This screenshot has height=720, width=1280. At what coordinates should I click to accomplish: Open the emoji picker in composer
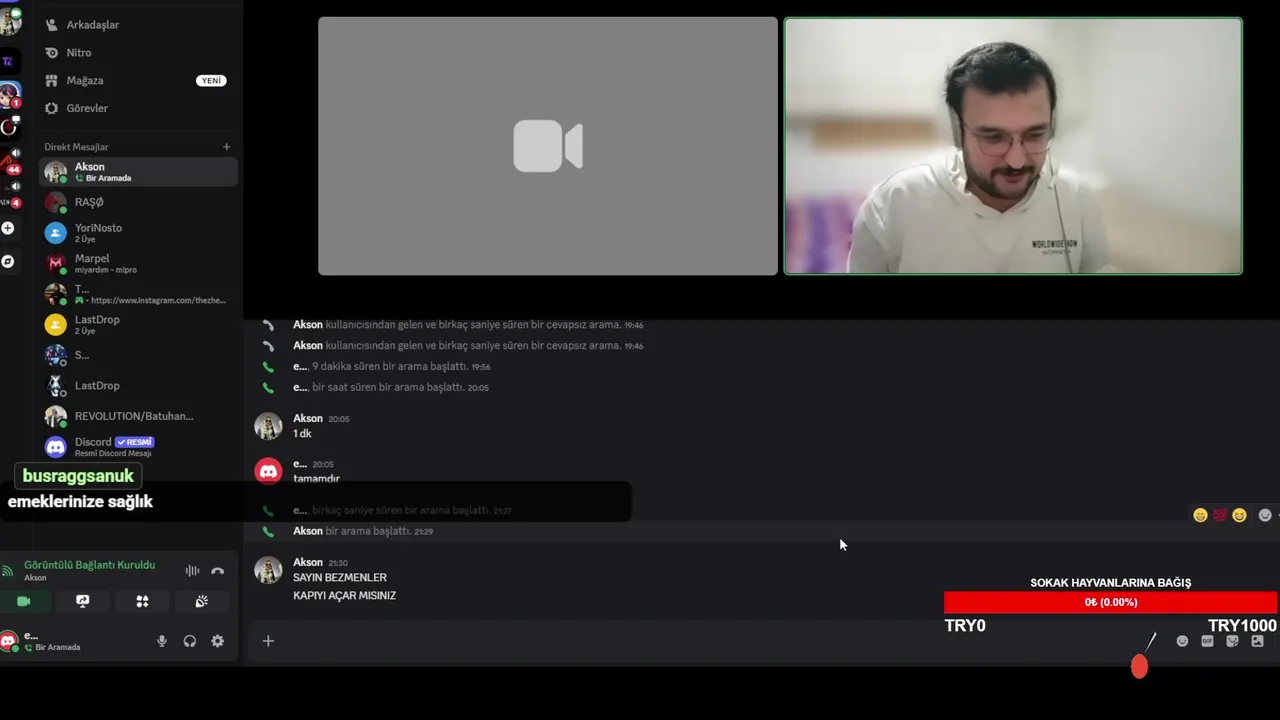tap(1182, 641)
